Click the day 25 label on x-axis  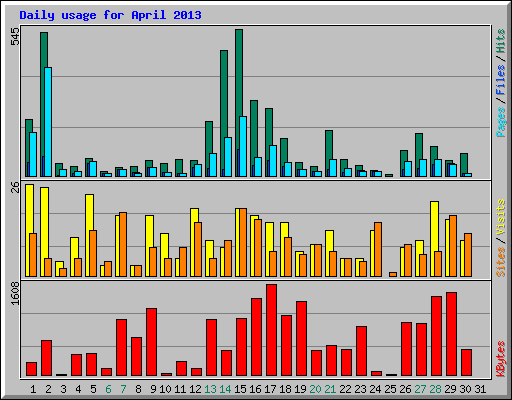(x=390, y=389)
